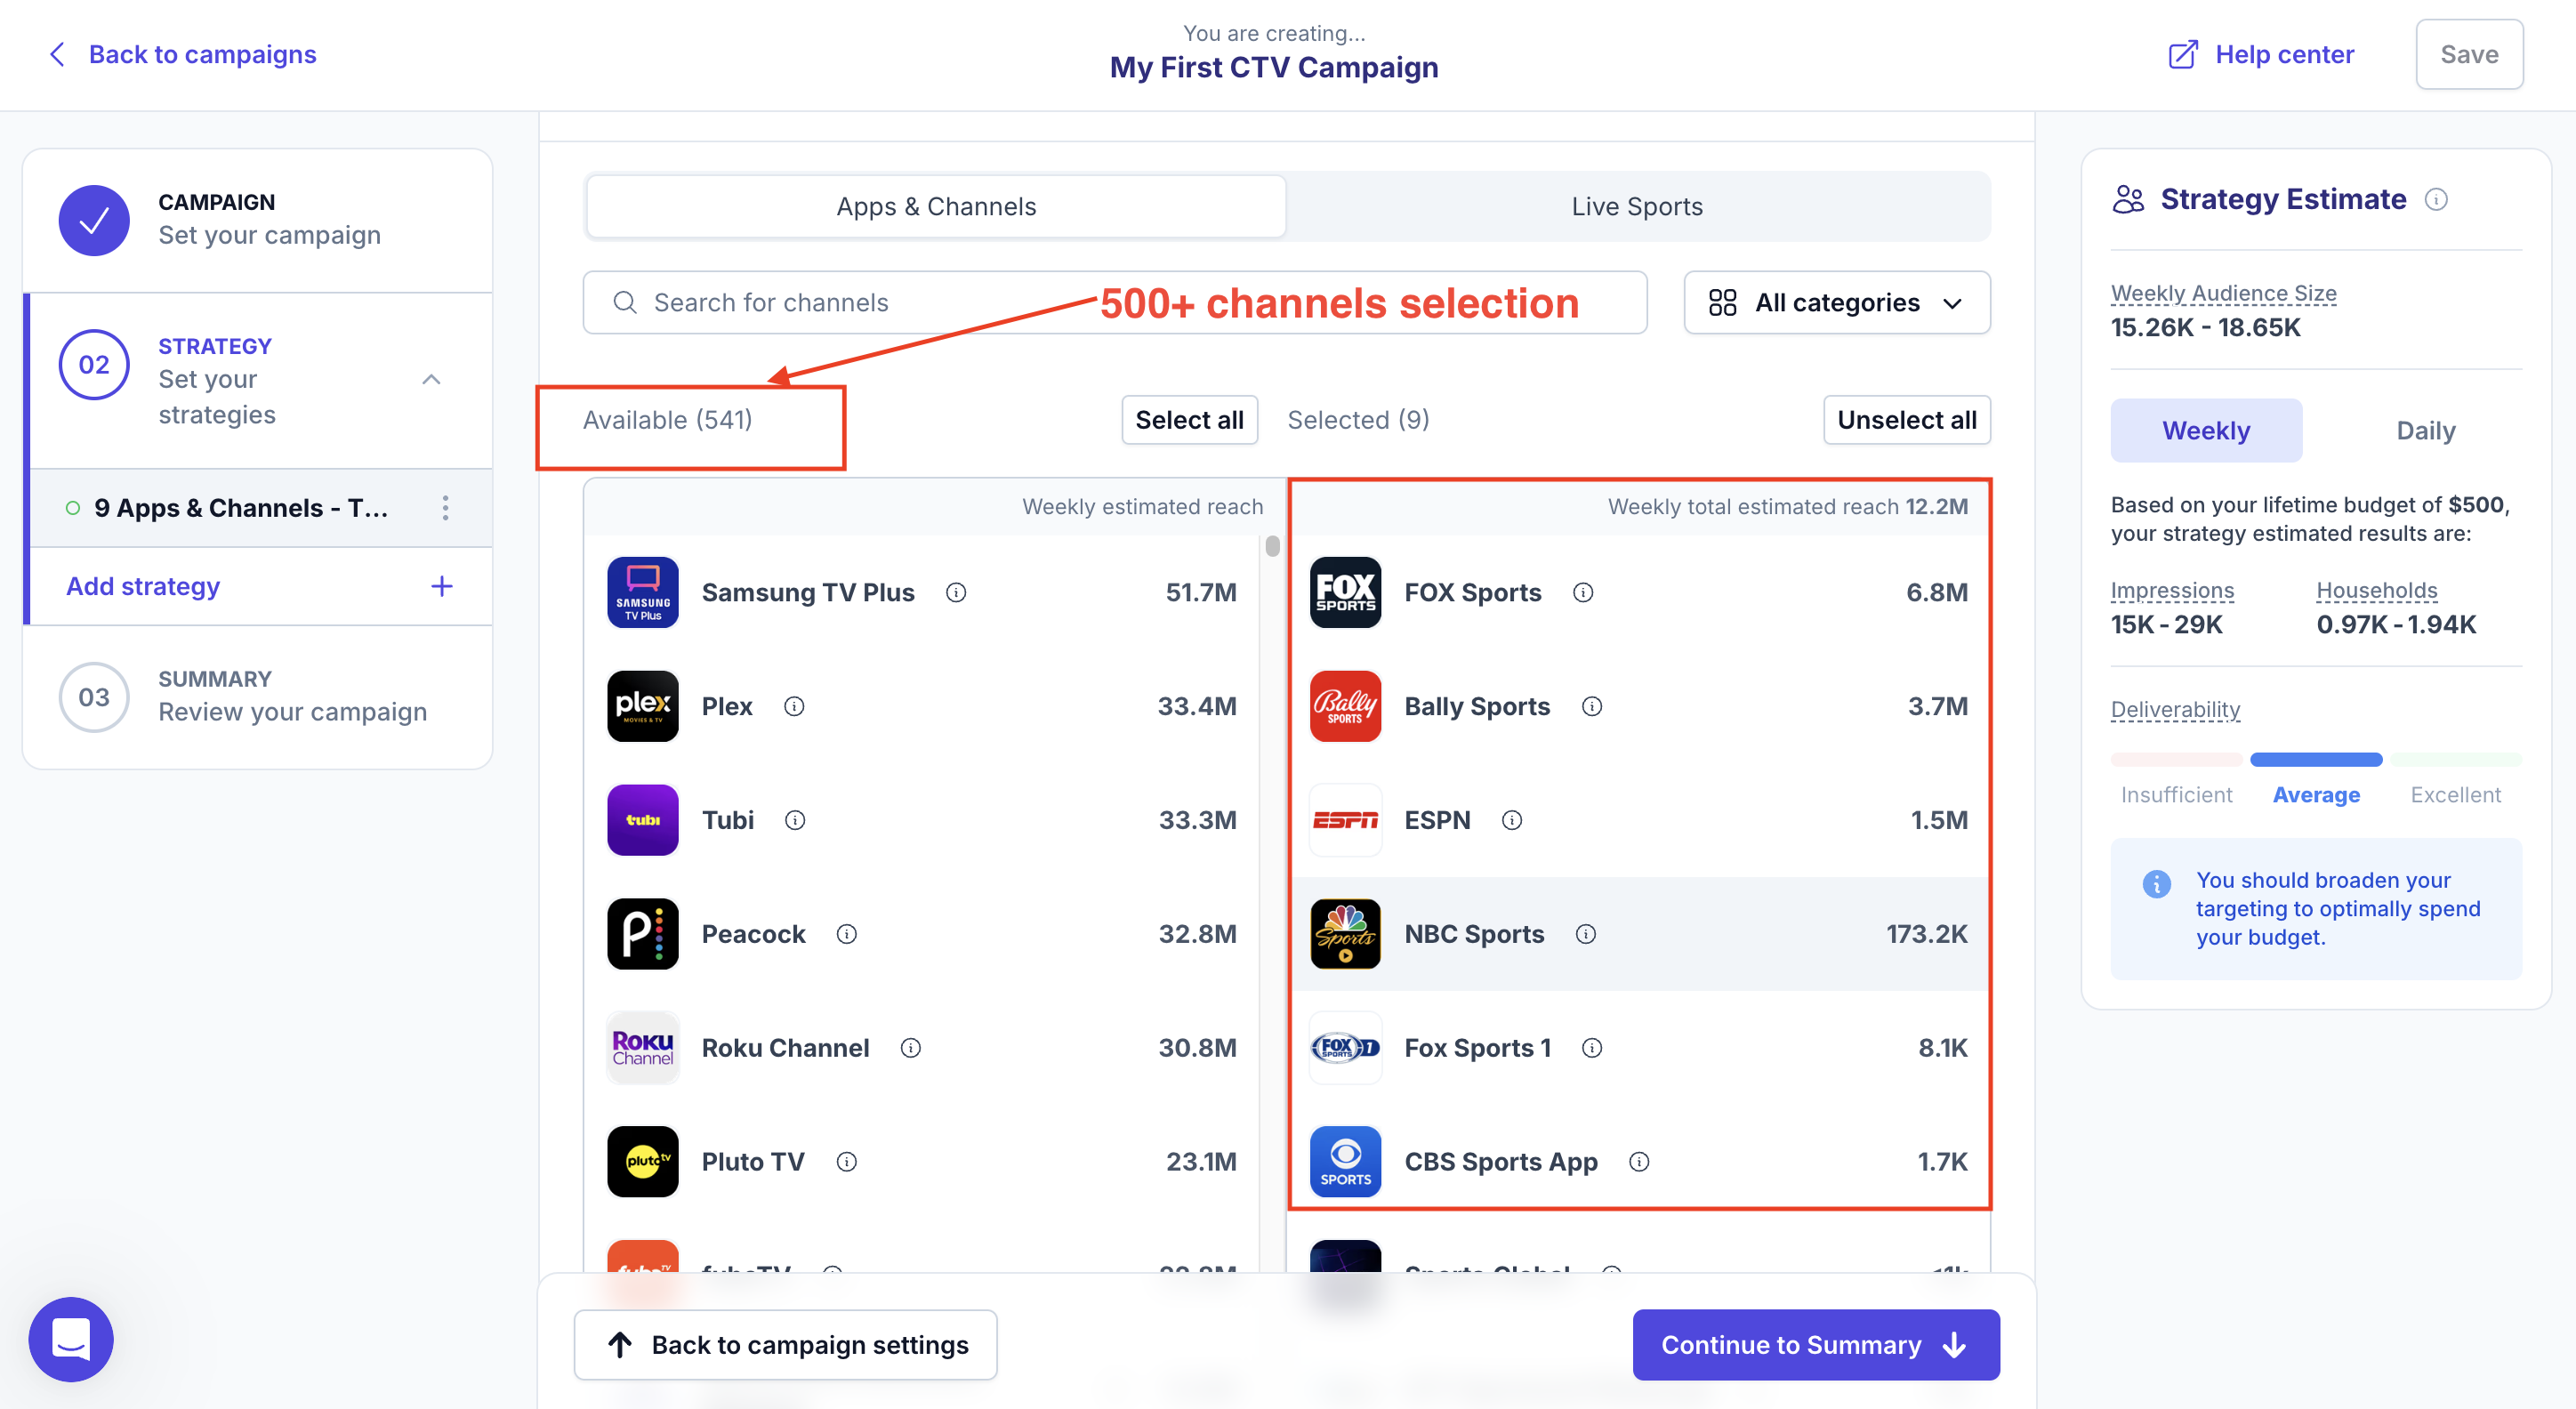This screenshot has width=2576, height=1409.
Task: Click Back to campaigns link
Action: click(184, 54)
